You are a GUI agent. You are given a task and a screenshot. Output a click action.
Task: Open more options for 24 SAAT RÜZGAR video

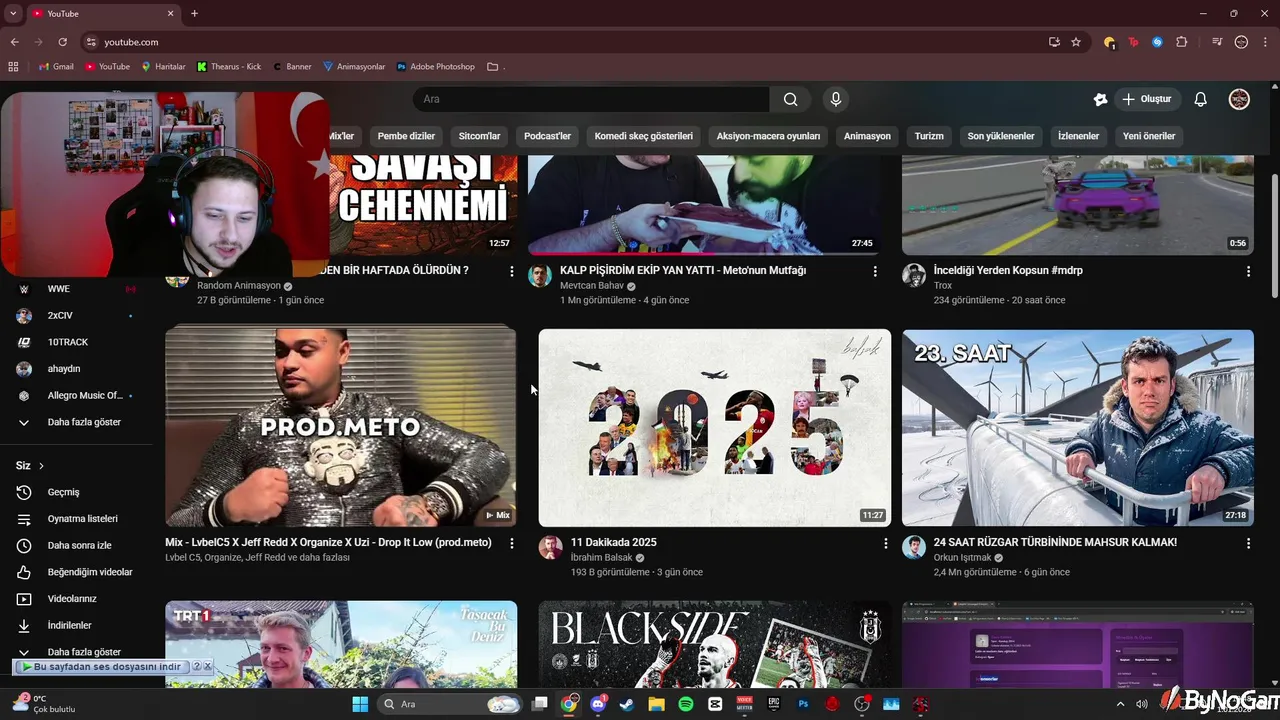click(x=1248, y=543)
